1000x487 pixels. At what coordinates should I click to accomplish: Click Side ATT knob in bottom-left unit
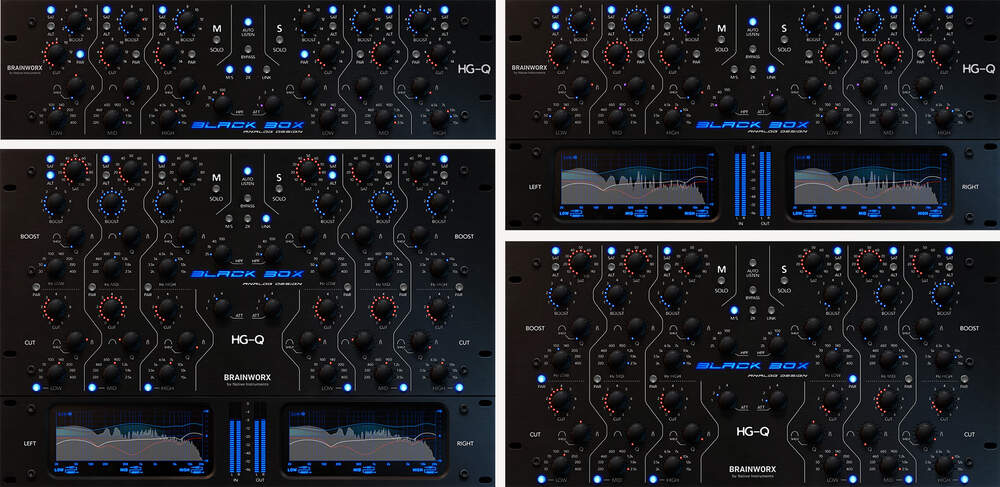point(272,308)
